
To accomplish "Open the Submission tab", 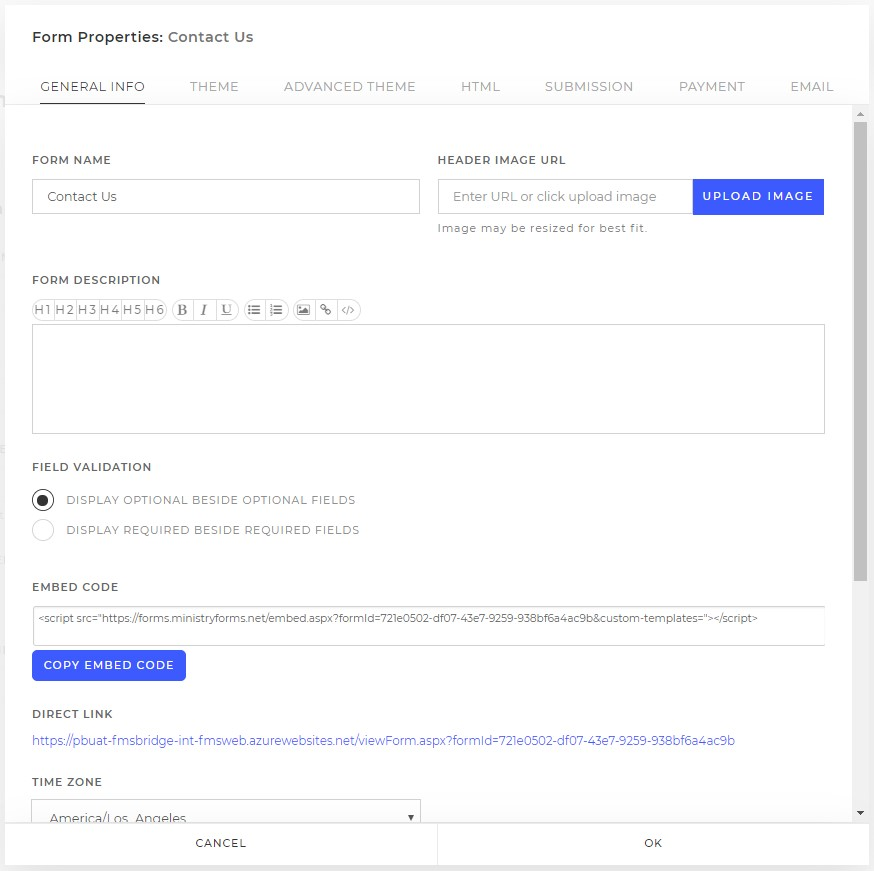I will [589, 87].
